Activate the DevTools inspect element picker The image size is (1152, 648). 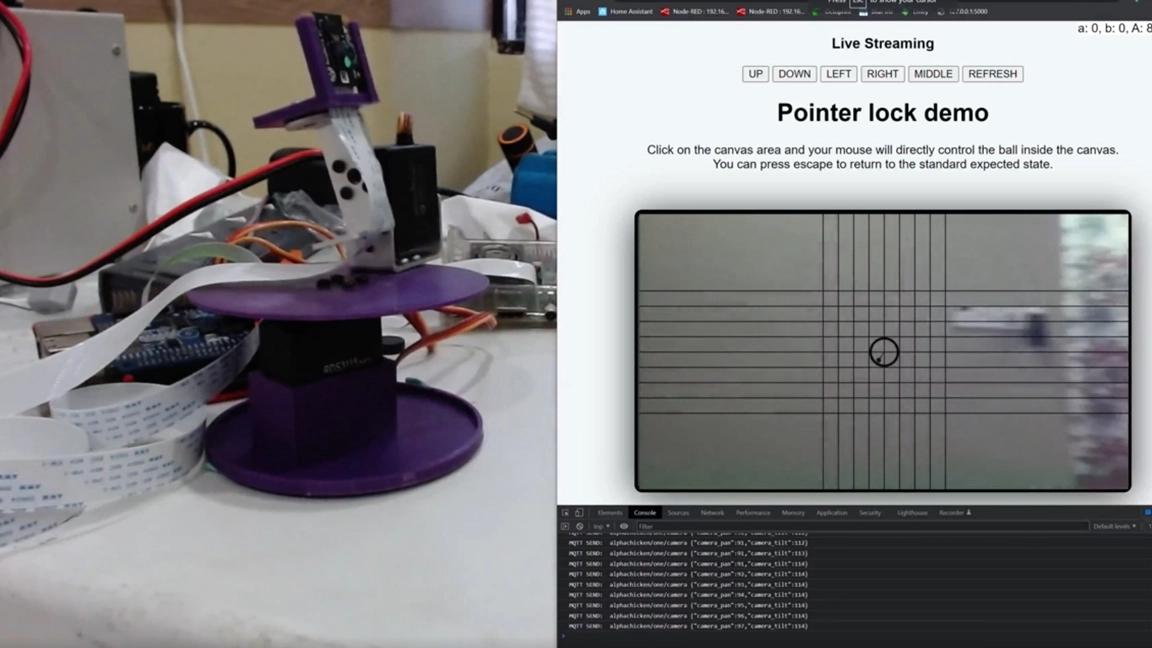click(566, 513)
